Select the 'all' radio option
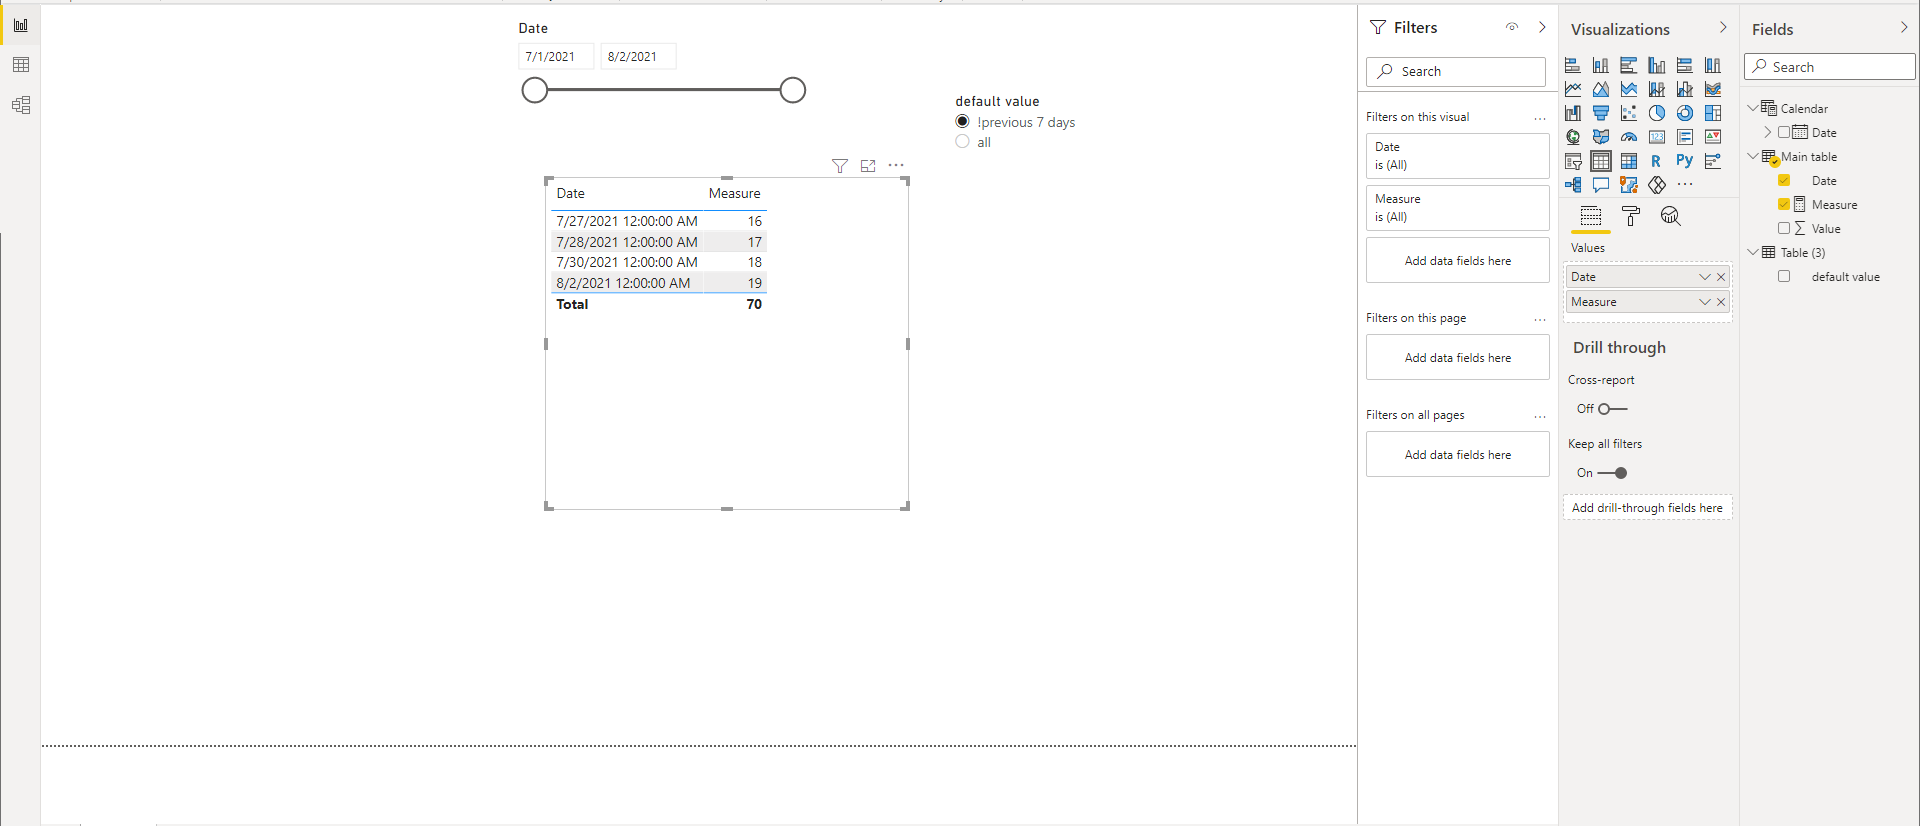 tap(962, 142)
